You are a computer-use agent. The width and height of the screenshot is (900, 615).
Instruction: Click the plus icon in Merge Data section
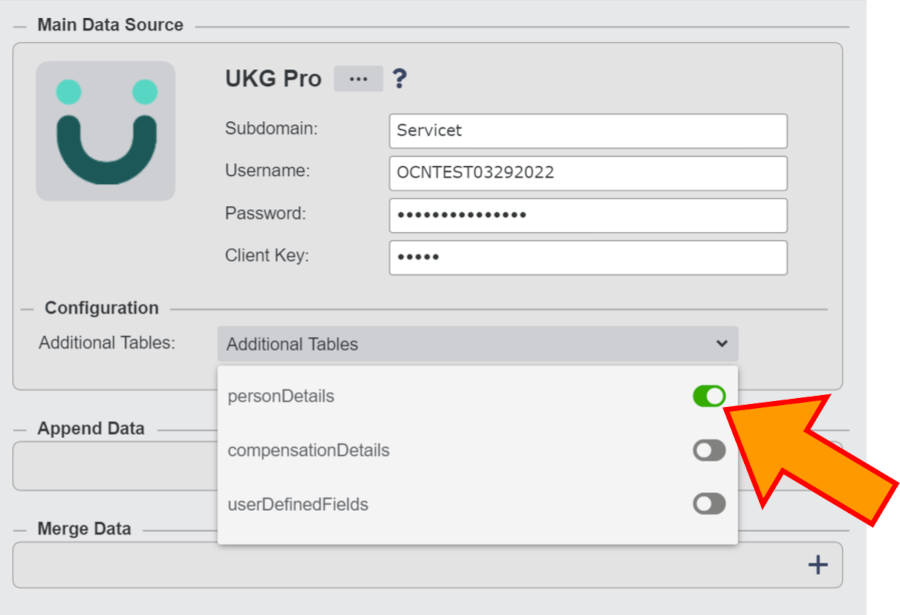click(818, 563)
